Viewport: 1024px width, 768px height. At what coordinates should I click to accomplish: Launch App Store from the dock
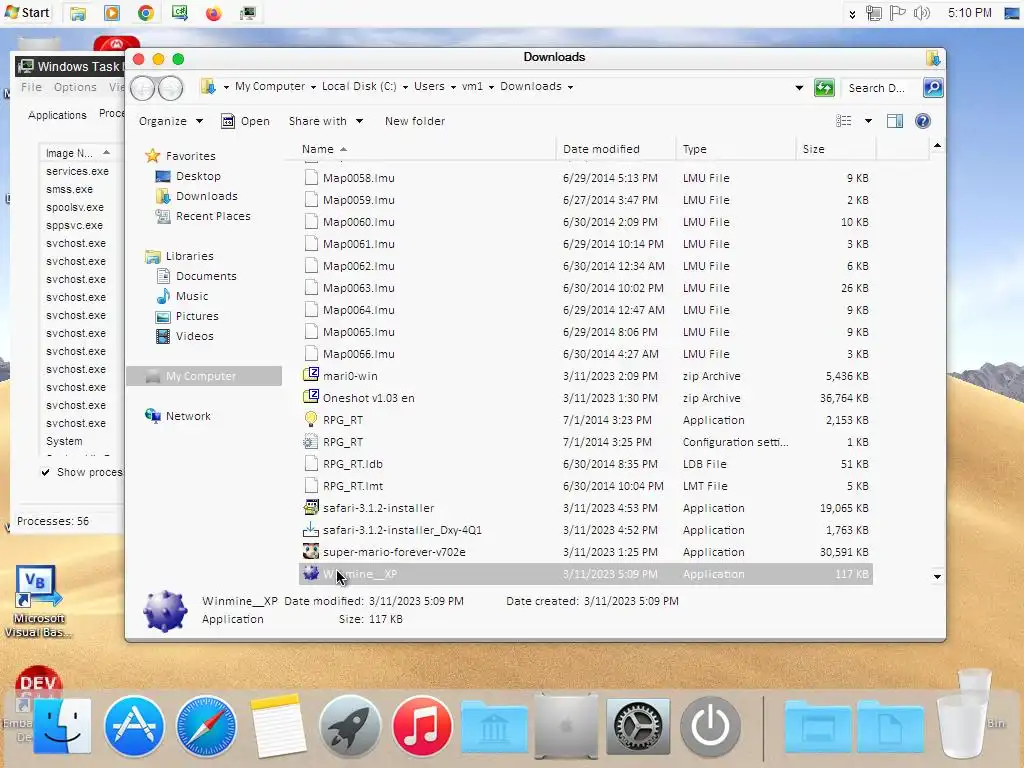(135, 726)
